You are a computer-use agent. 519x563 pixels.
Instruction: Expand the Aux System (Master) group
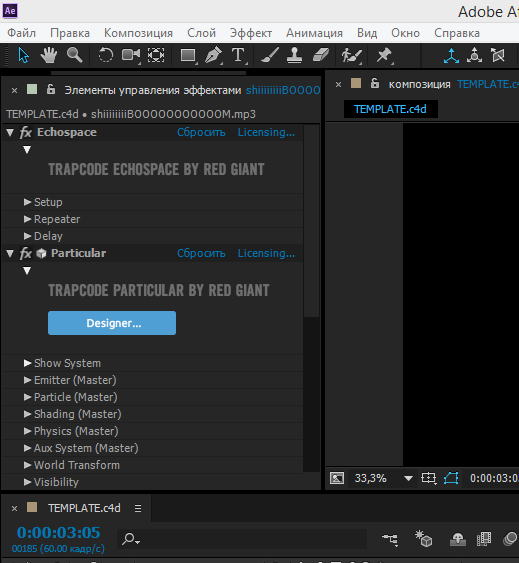click(27, 448)
